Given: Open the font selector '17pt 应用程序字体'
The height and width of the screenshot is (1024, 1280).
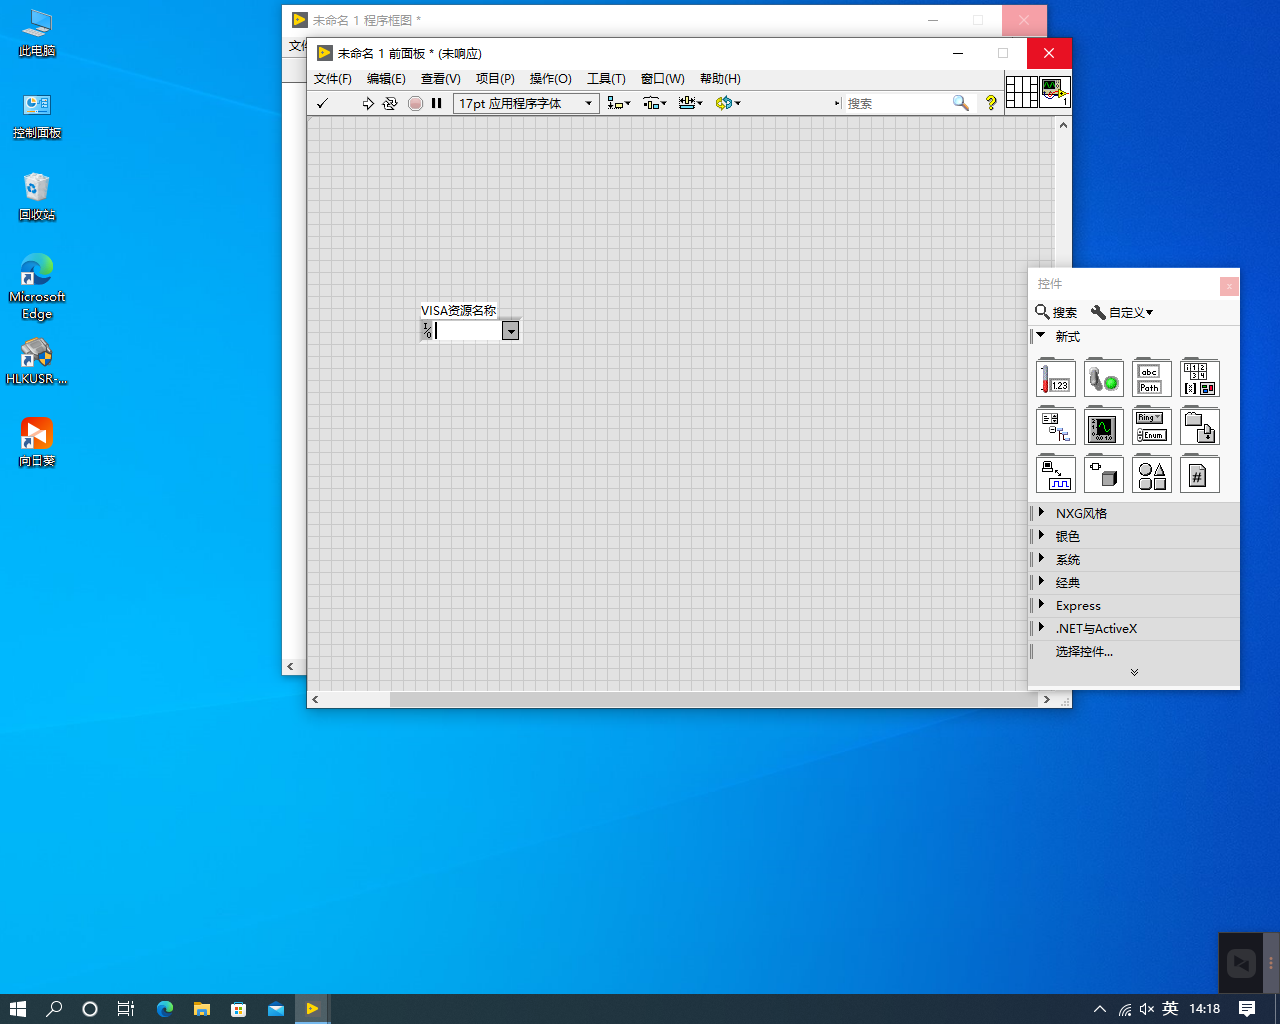Looking at the screenshot, I should 526,103.
